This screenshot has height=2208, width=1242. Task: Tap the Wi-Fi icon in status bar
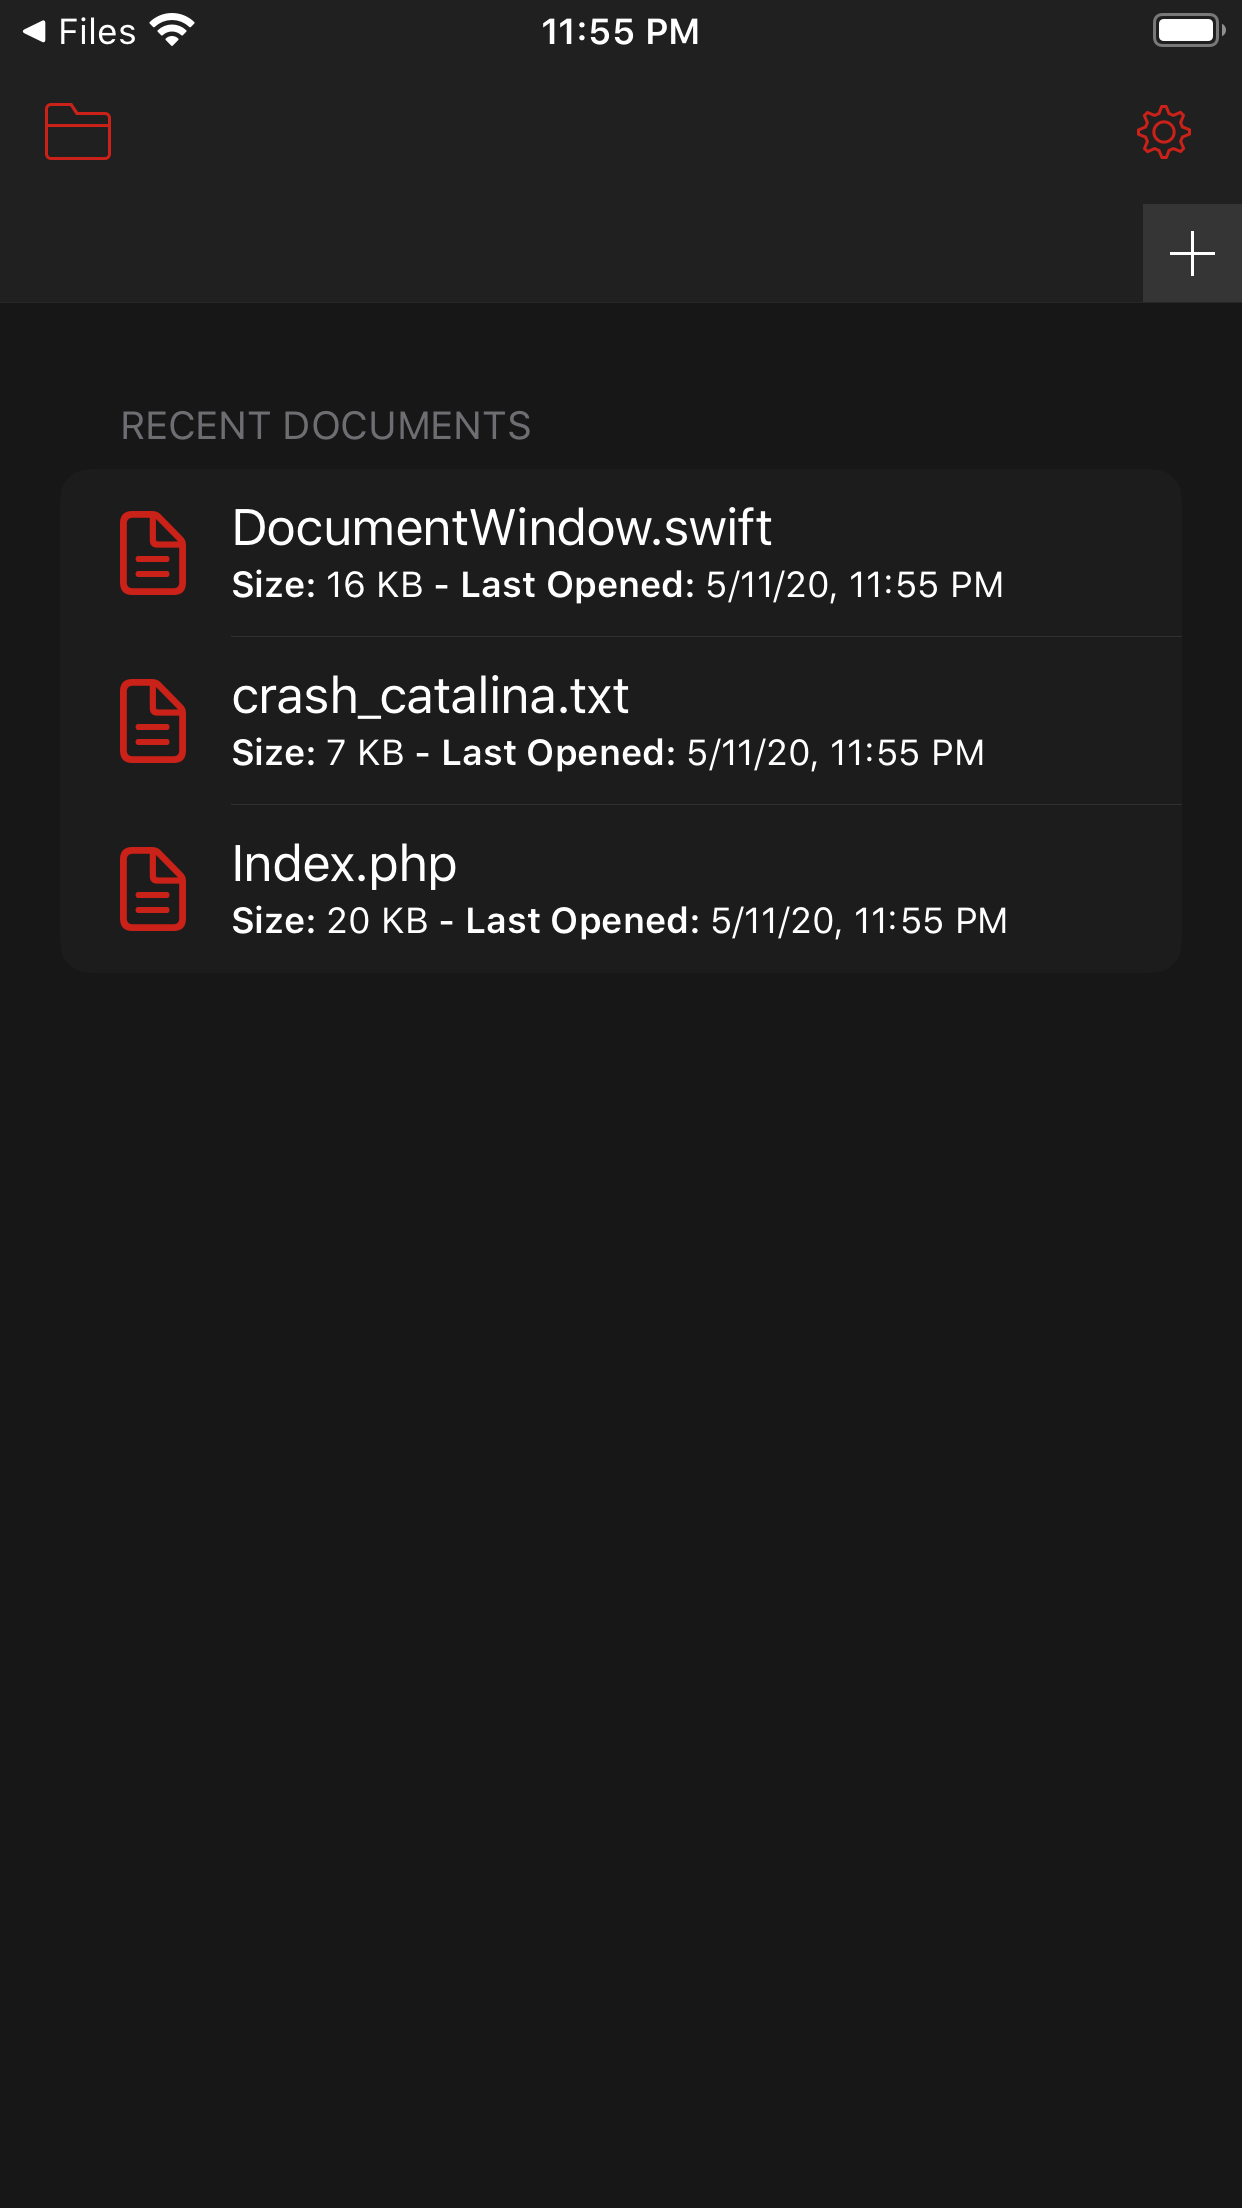click(x=170, y=30)
